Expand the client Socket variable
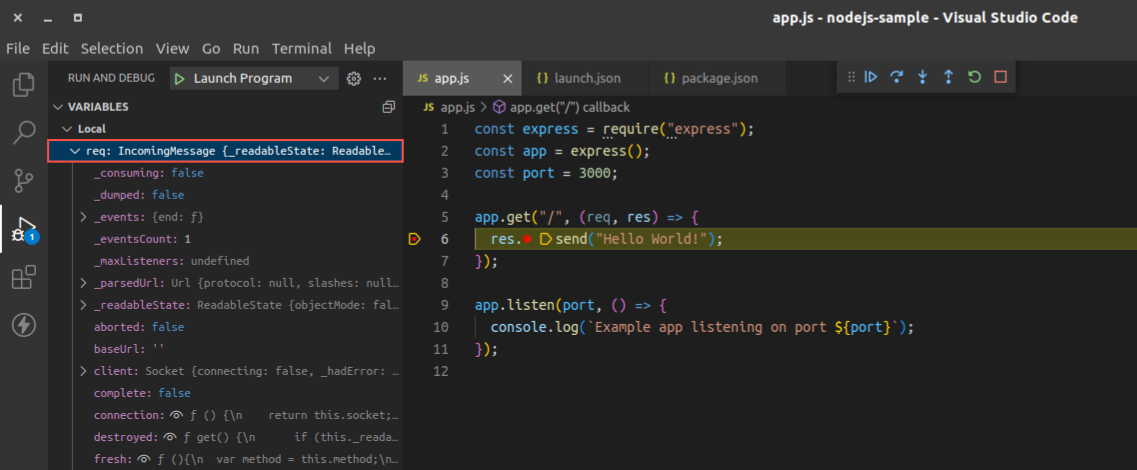The image size is (1137, 470). (x=83, y=371)
